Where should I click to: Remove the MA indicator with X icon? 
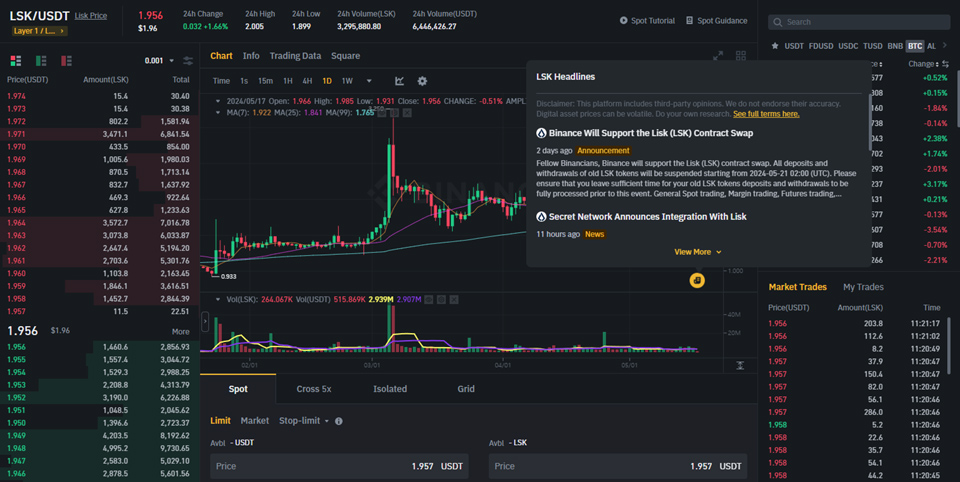click(x=407, y=113)
